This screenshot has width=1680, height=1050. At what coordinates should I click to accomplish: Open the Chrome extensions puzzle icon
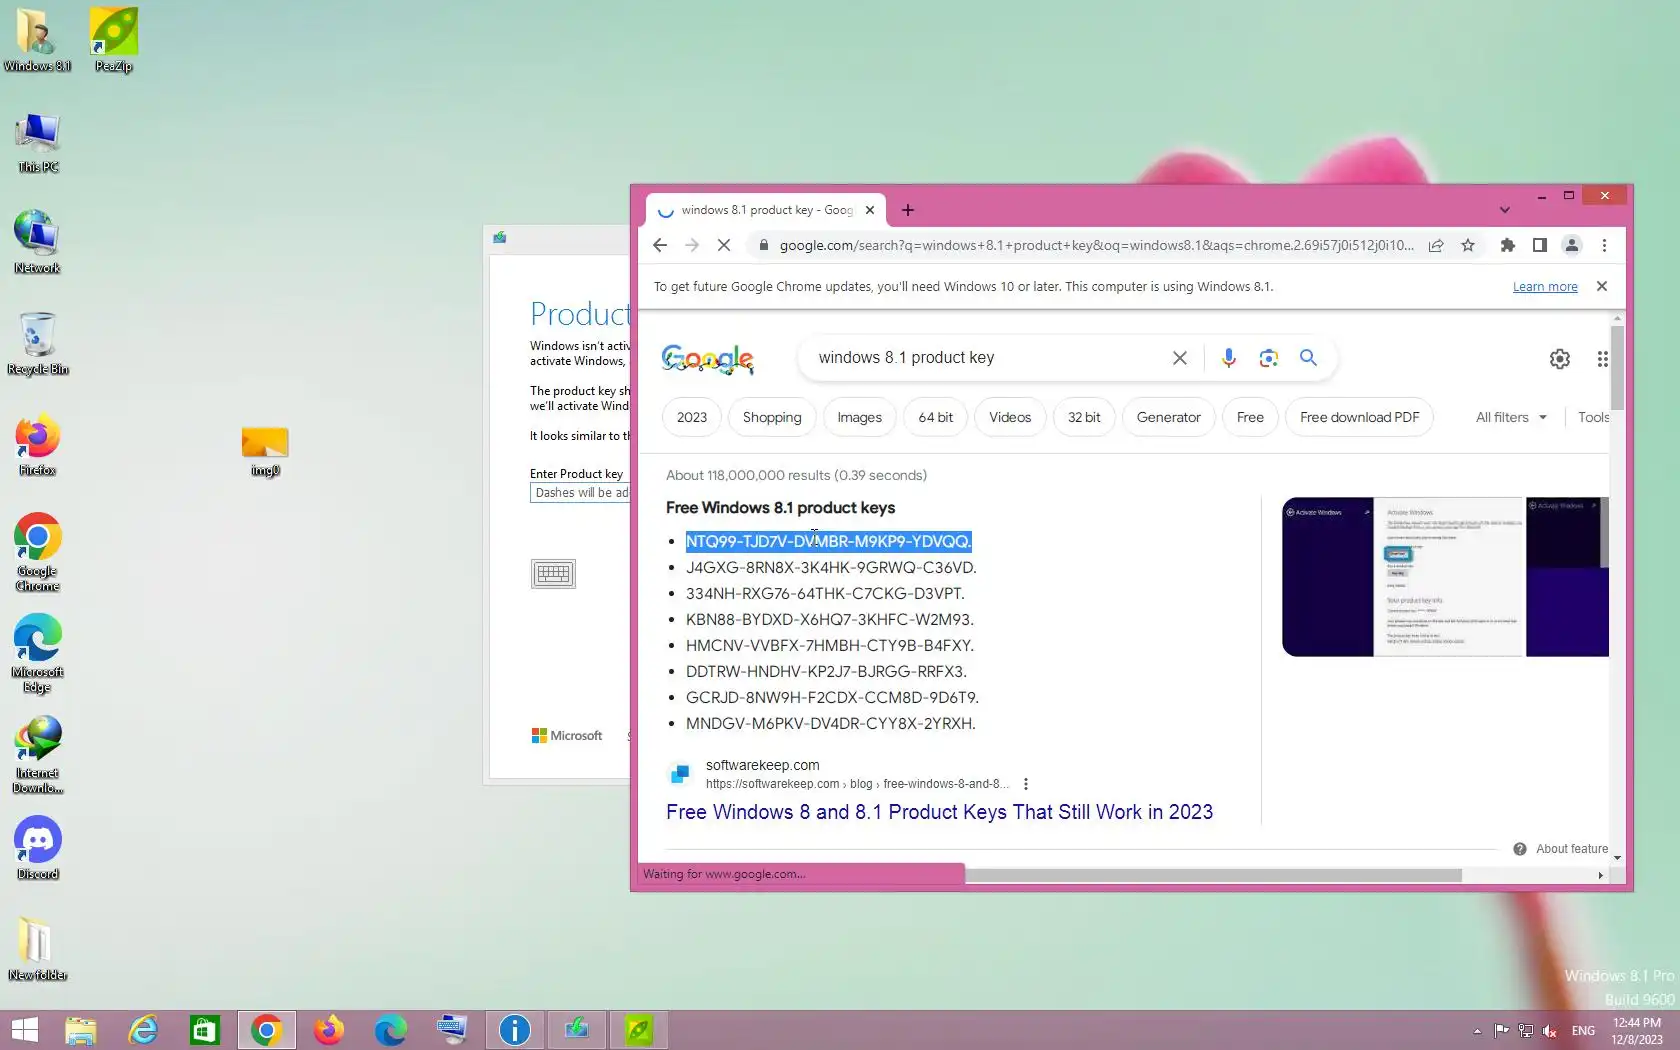click(1508, 245)
